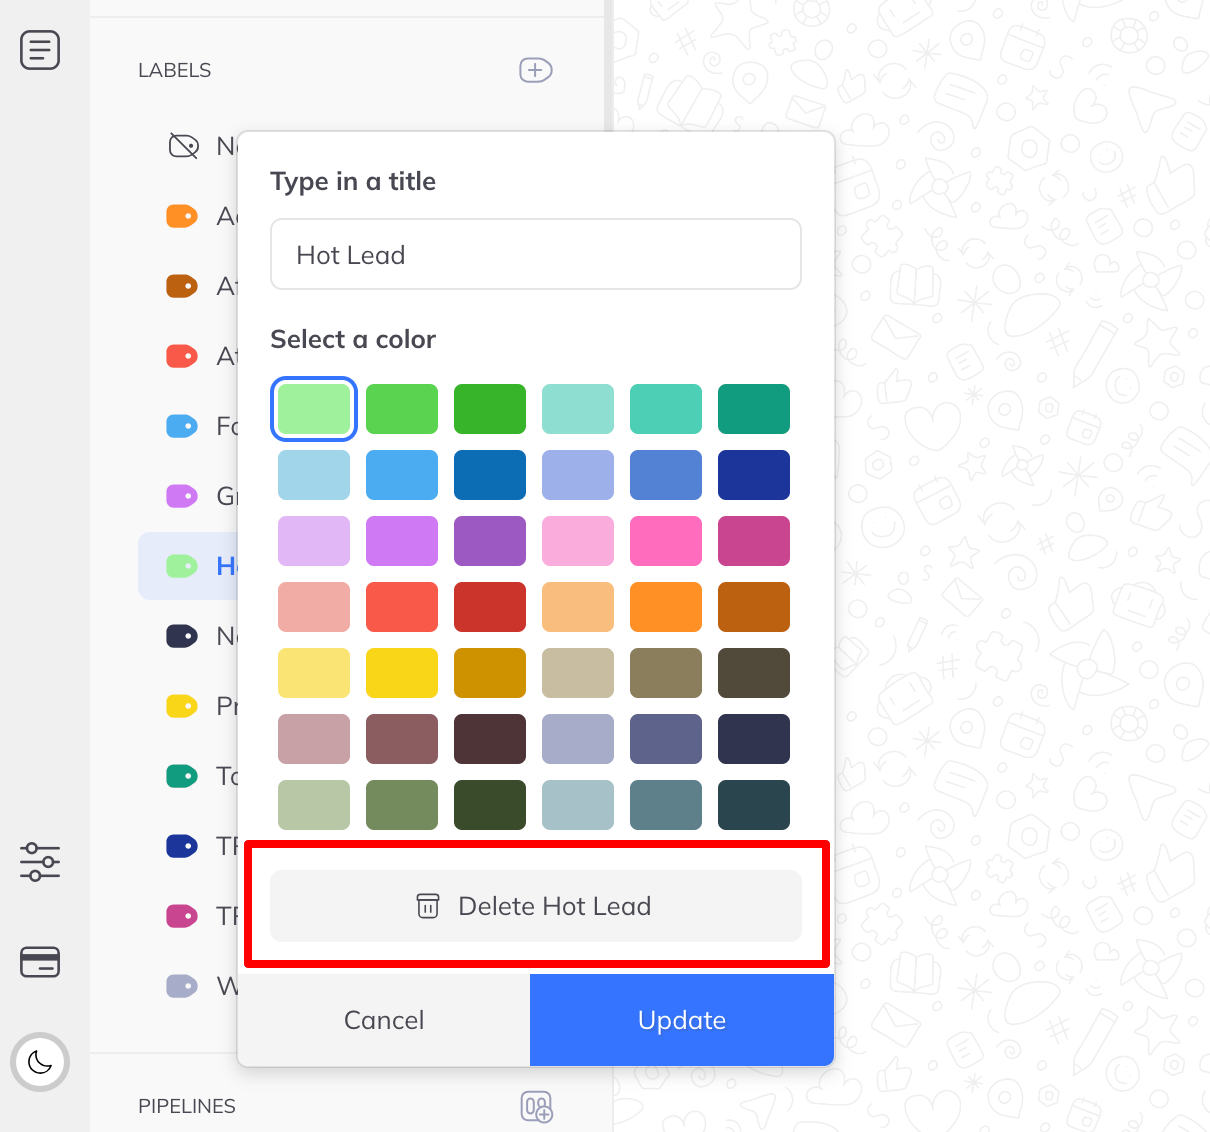Click the PIPELINES section heading
This screenshot has height=1132, width=1210.
187,1106
